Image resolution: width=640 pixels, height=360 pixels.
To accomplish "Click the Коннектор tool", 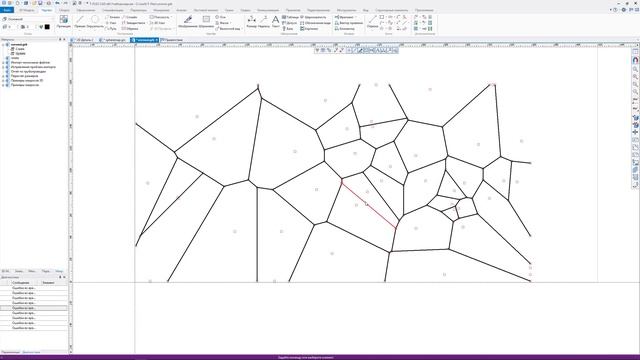I will coord(344,29).
